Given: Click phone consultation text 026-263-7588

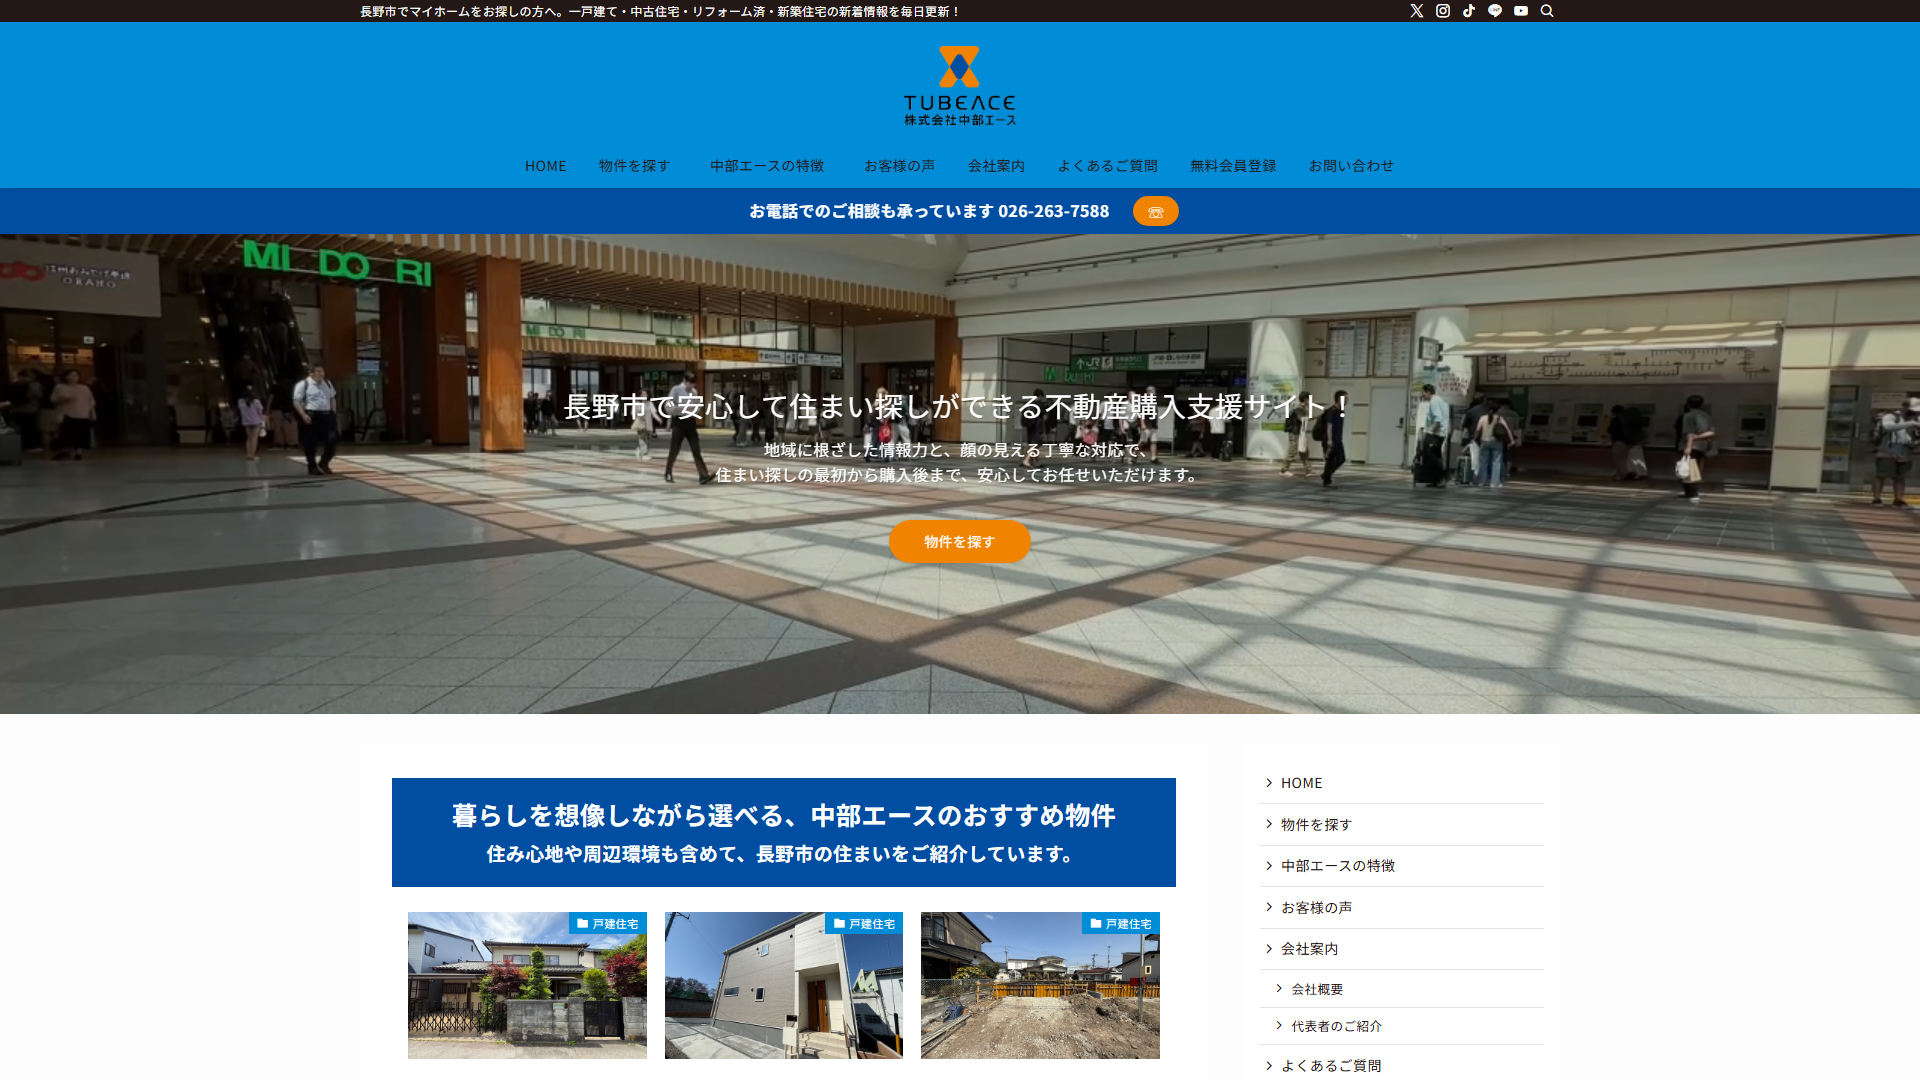Looking at the screenshot, I should (x=929, y=211).
